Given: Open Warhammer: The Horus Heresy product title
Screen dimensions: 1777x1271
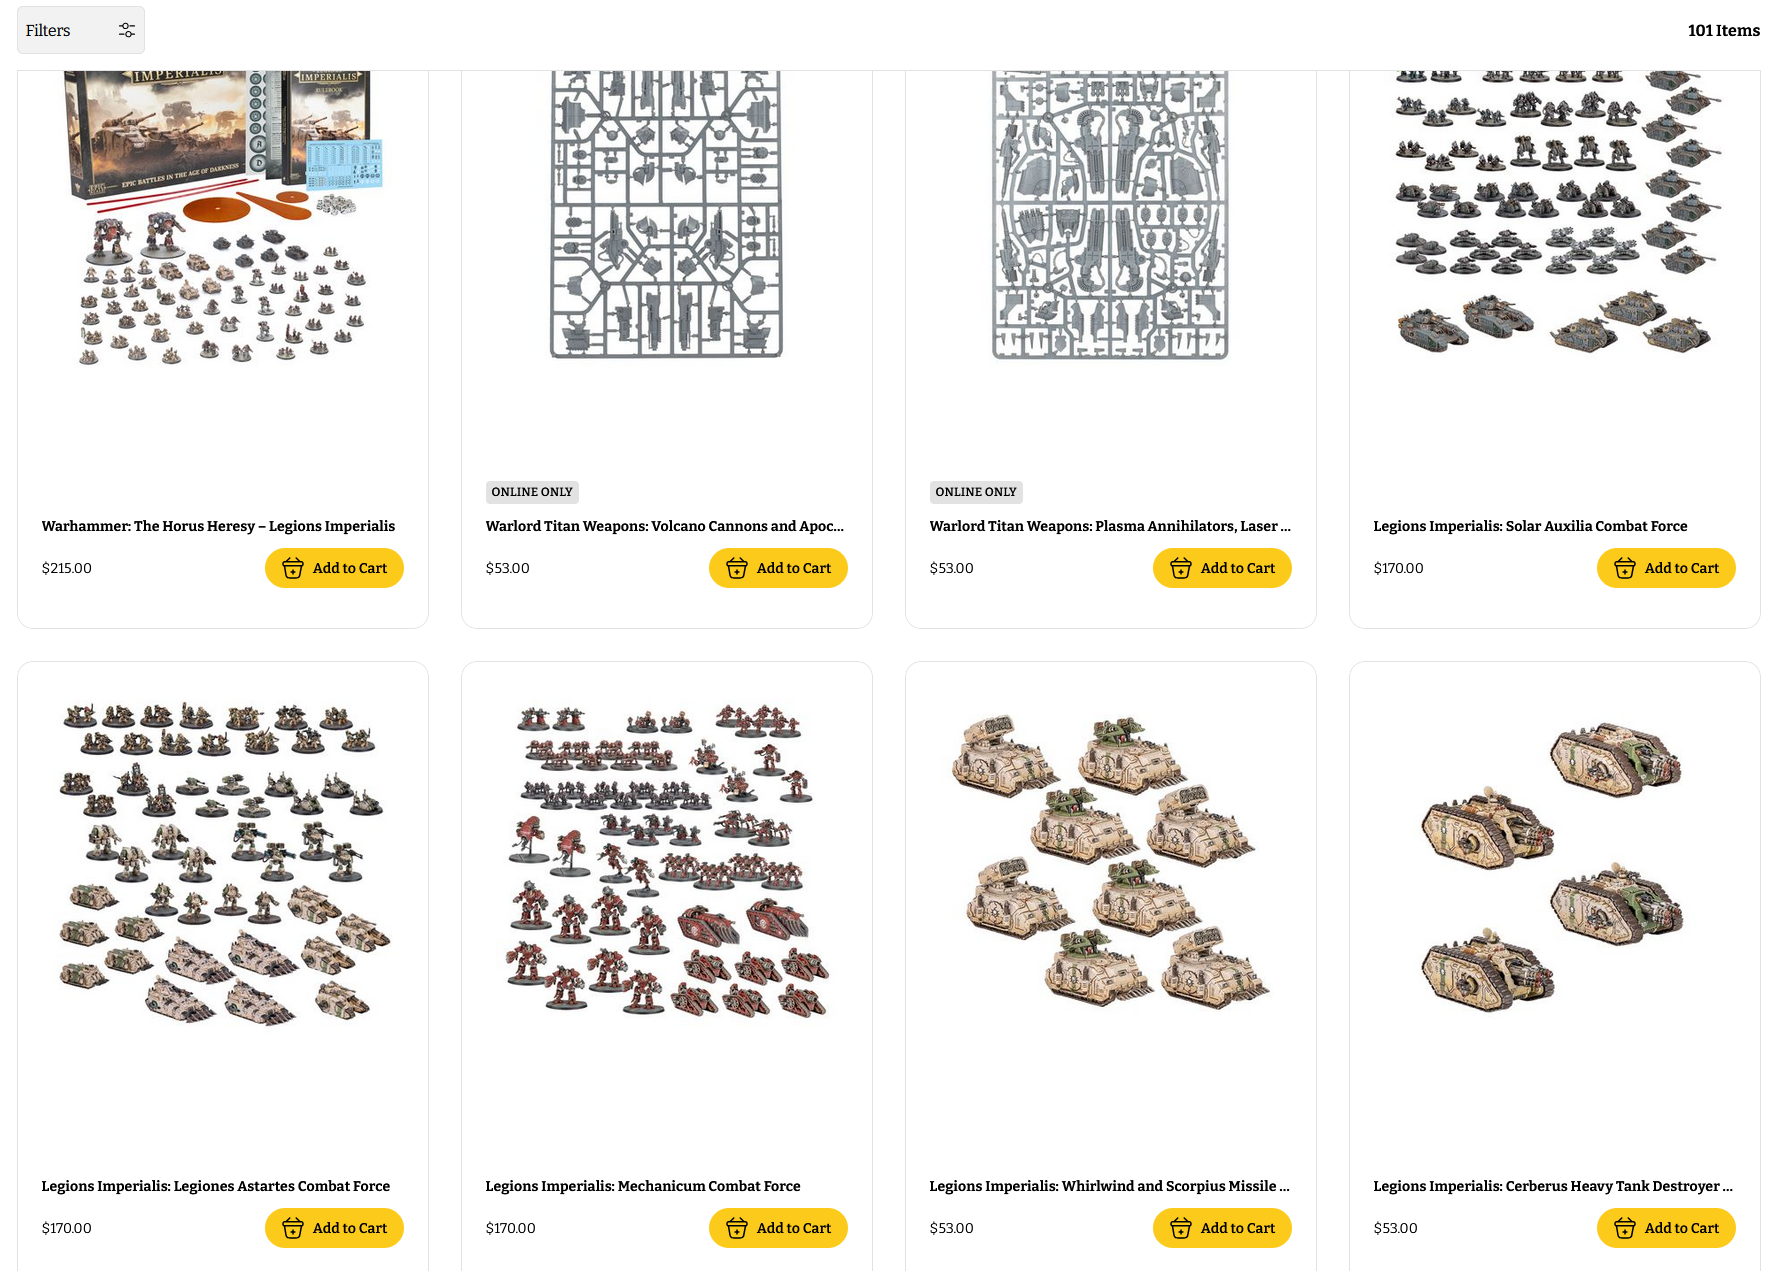Looking at the screenshot, I should [x=218, y=526].
